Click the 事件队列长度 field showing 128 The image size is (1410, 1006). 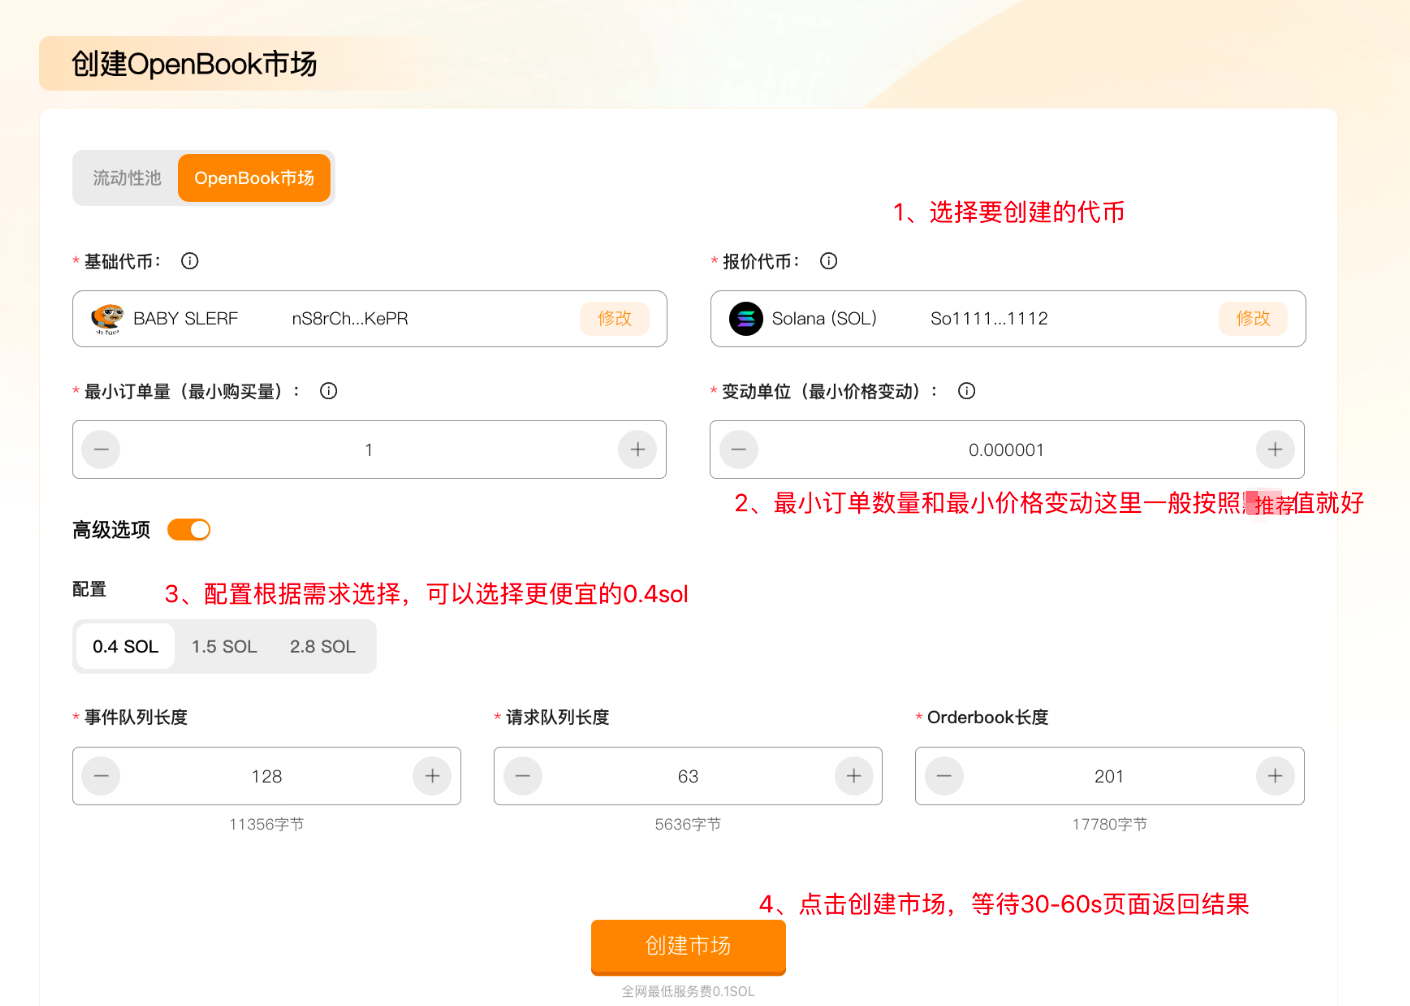coord(267,776)
